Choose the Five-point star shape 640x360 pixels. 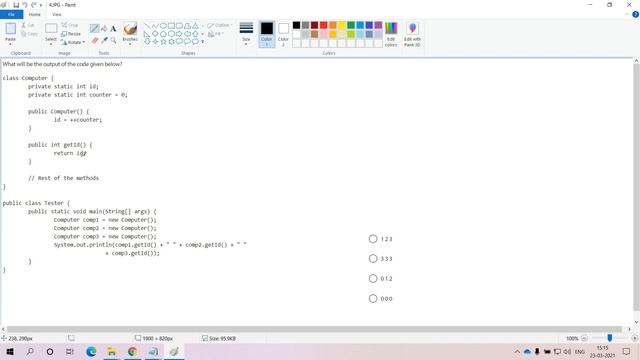163,41
